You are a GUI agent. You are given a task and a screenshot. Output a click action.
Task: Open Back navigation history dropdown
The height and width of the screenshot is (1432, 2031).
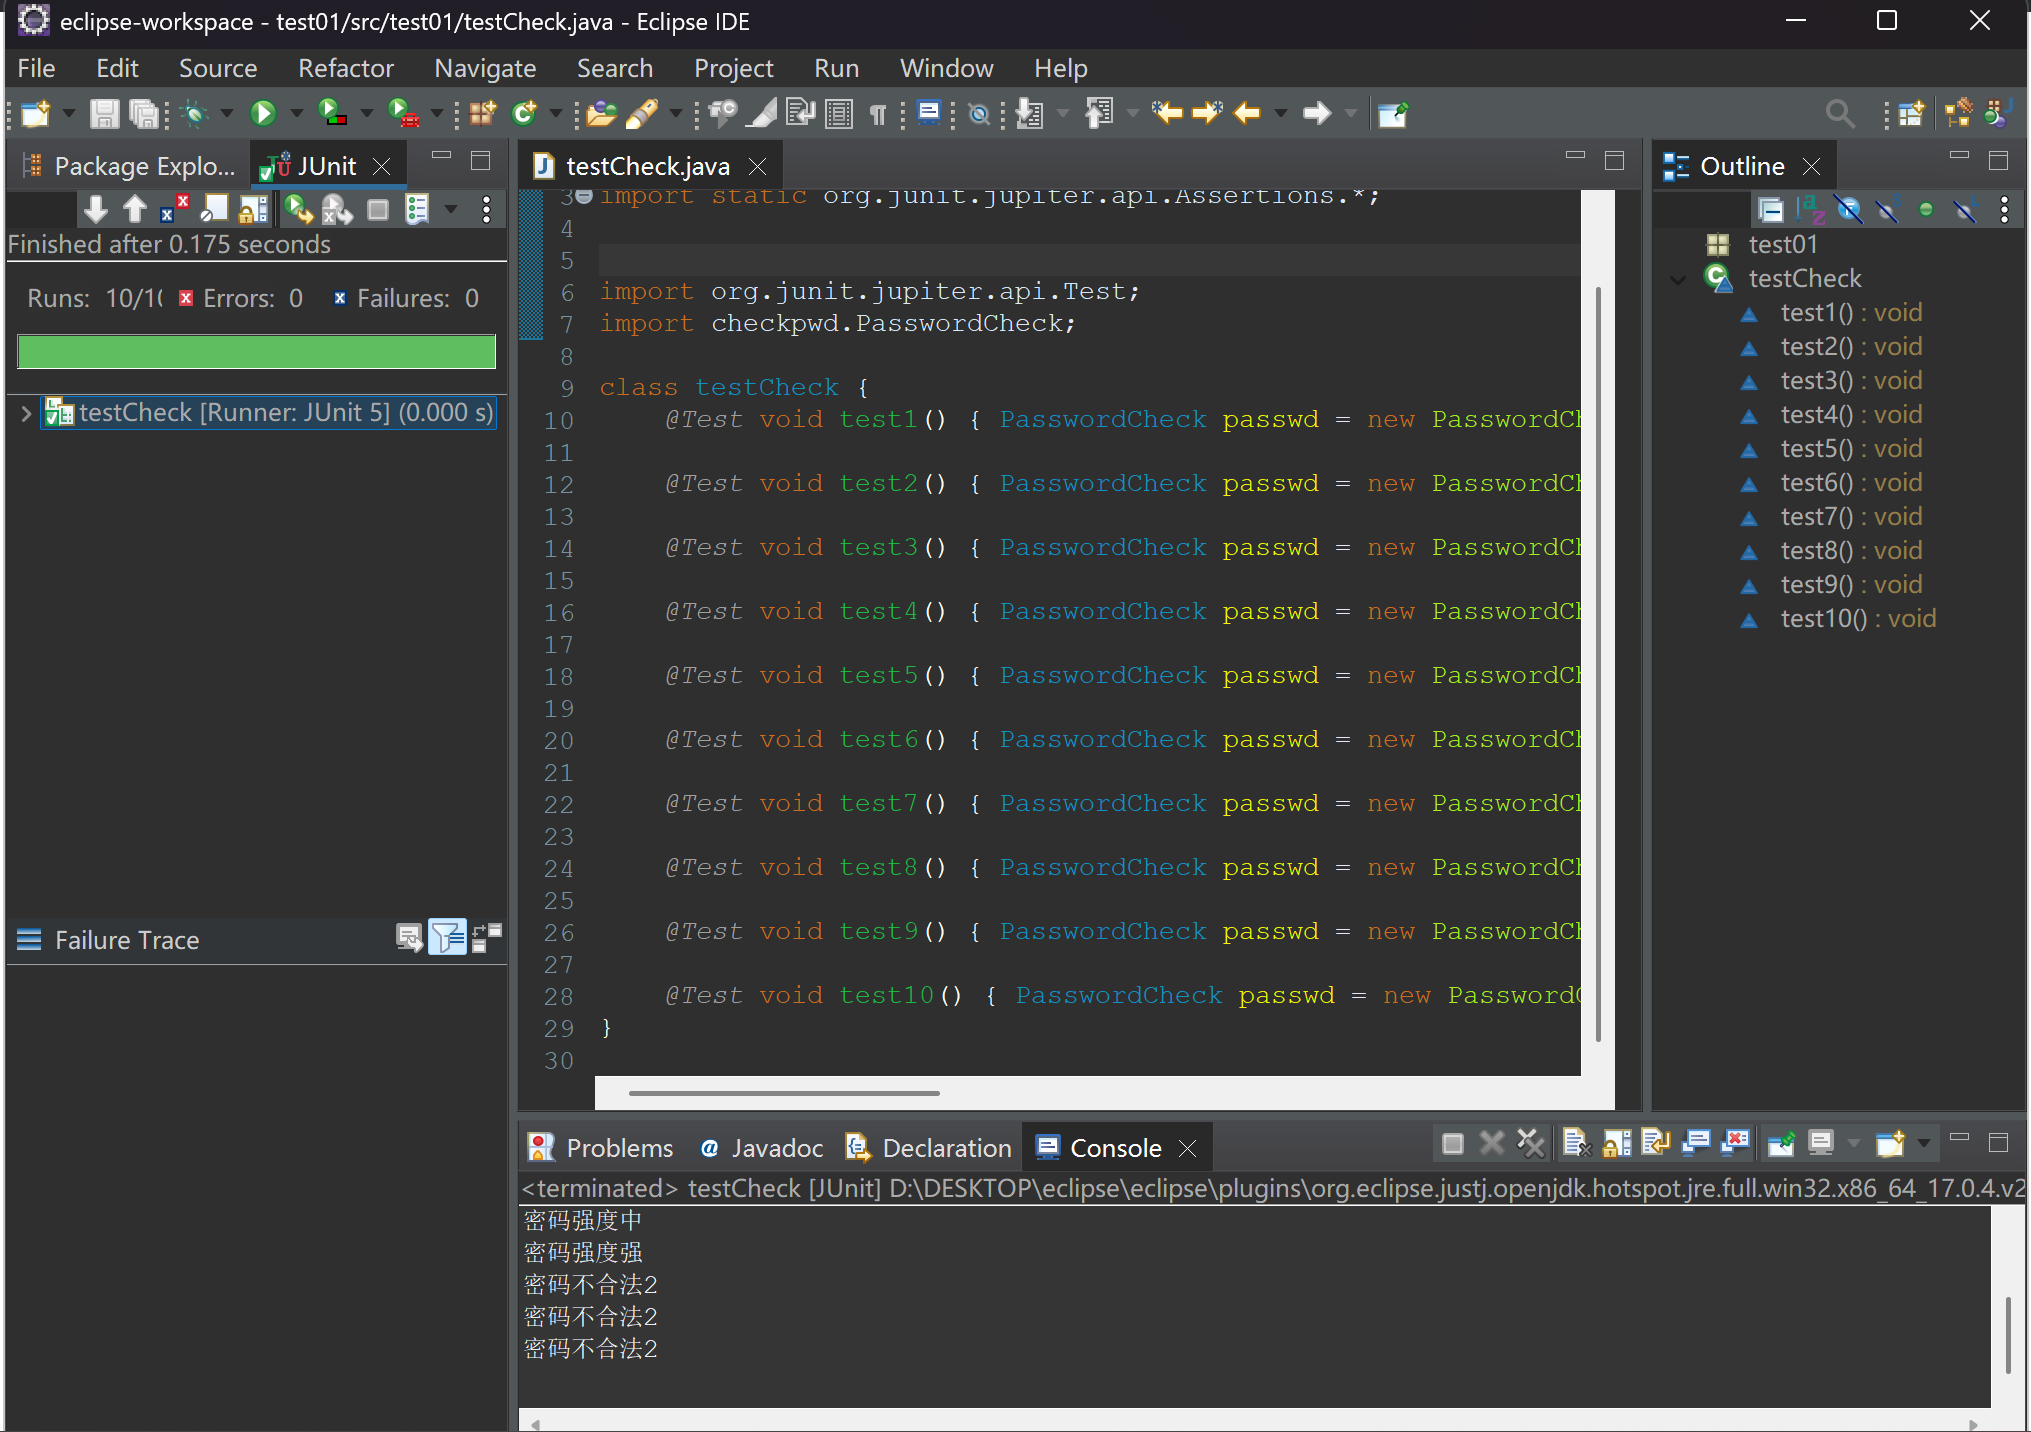(x=1281, y=114)
